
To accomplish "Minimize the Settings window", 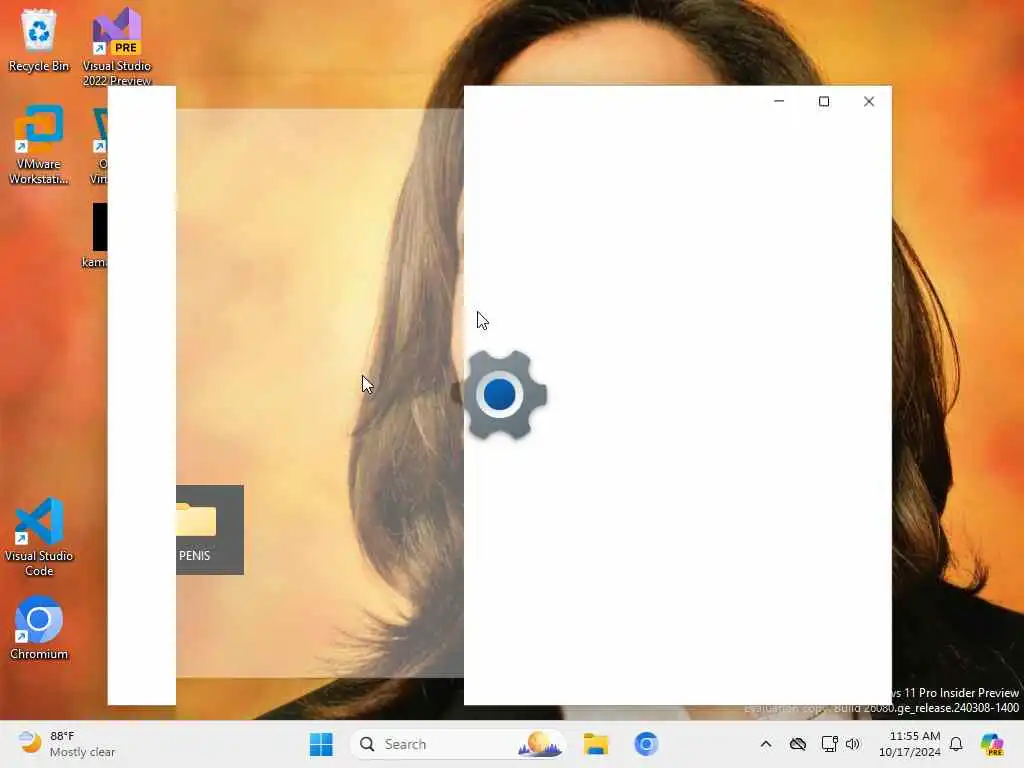I will pyautogui.click(x=779, y=101).
